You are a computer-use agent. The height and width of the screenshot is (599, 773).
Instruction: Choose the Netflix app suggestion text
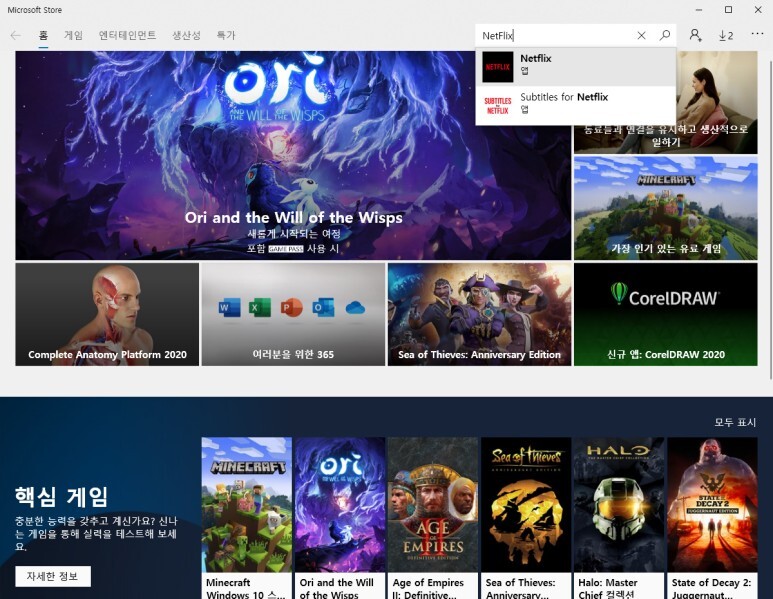536,58
